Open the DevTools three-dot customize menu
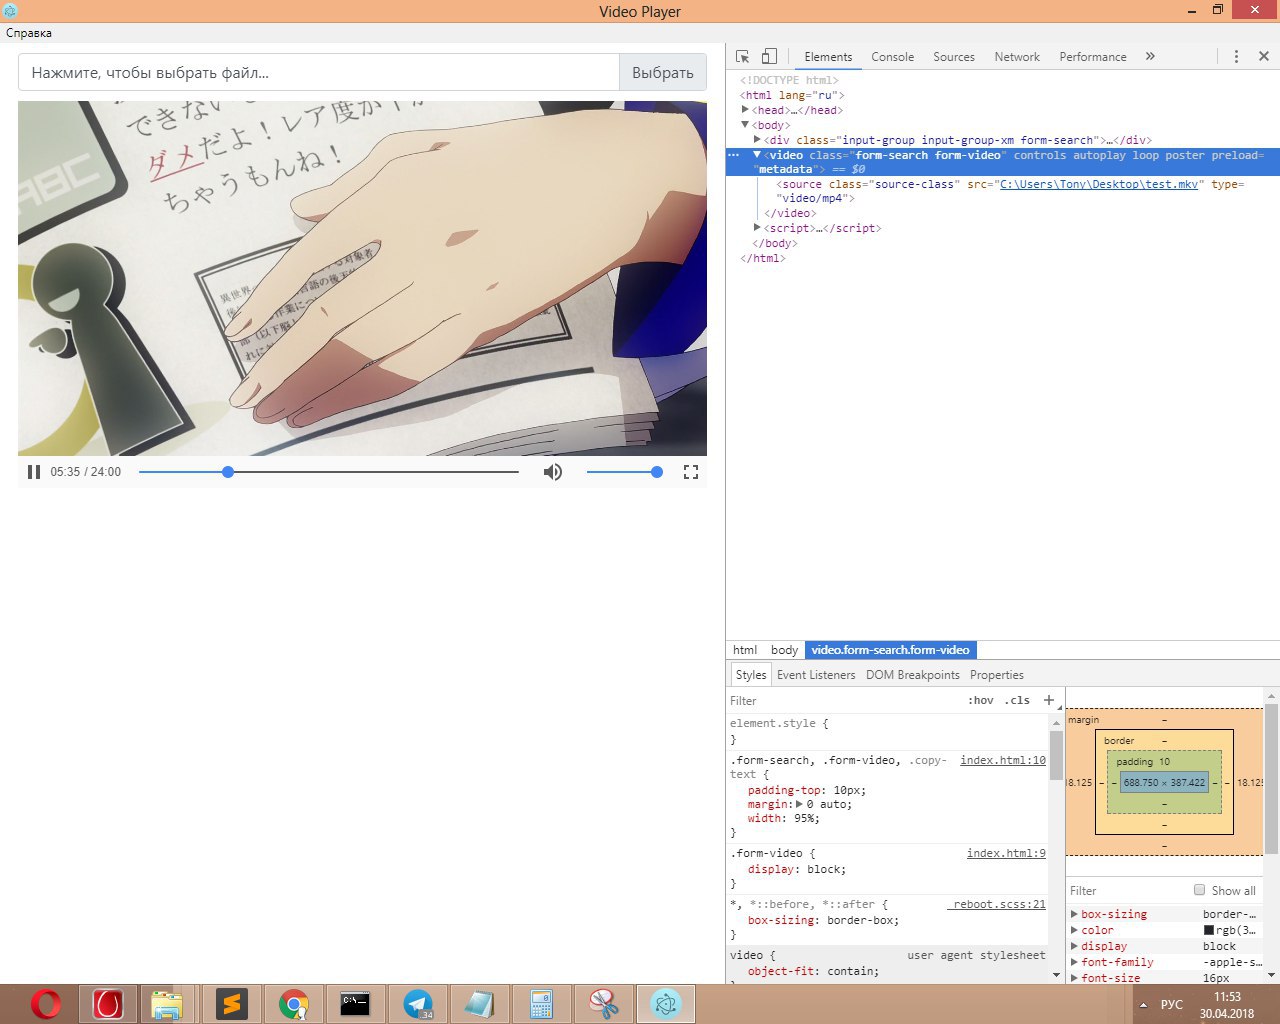The width and height of the screenshot is (1280, 1024). pyautogui.click(x=1236, y=57)
